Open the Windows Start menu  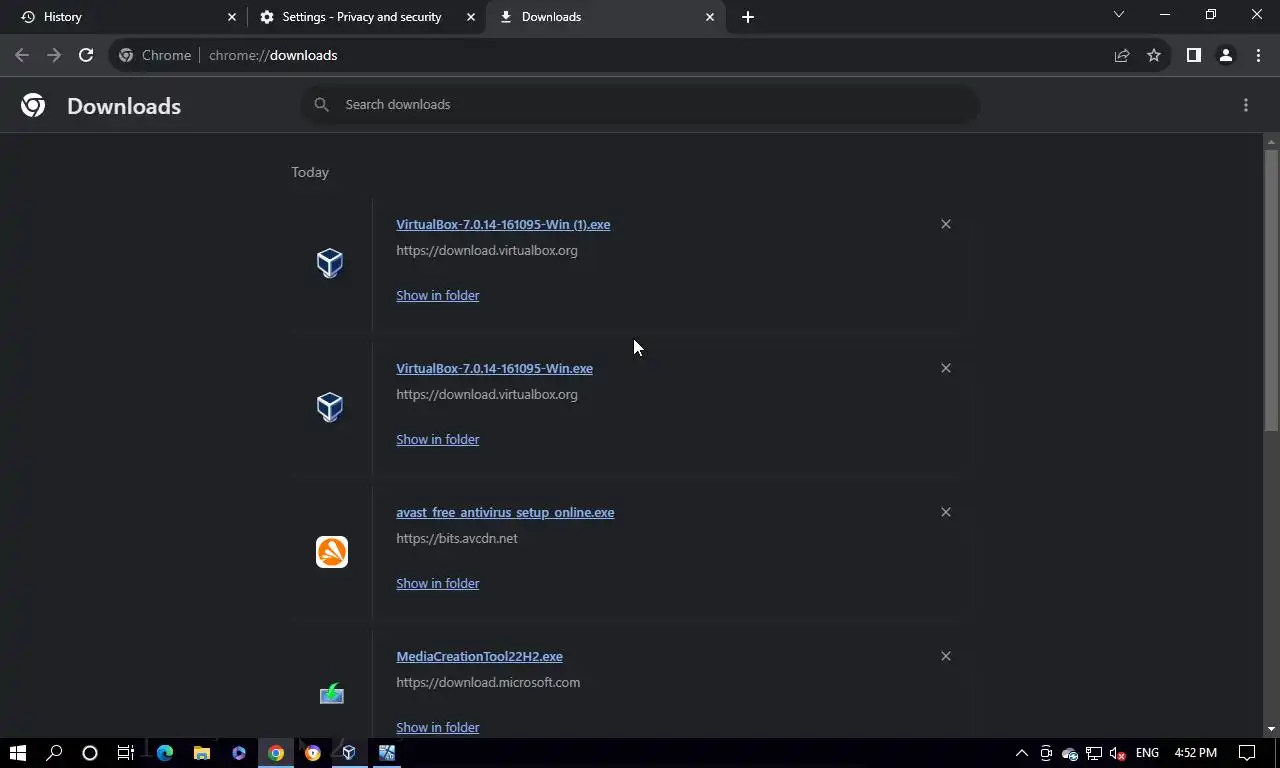(17, 753)
